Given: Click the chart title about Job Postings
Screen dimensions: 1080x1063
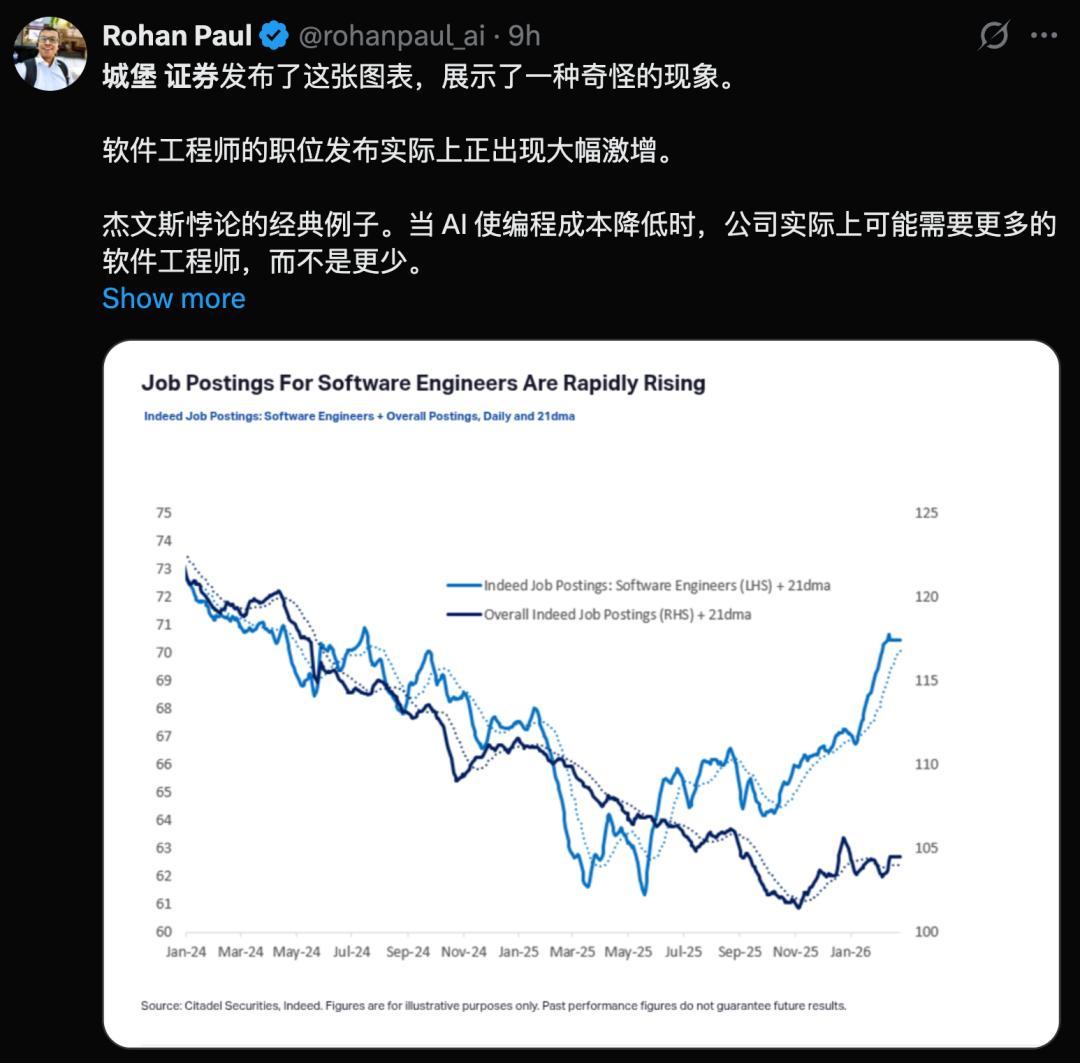Looking at the screenshot, I should [423, 383].
